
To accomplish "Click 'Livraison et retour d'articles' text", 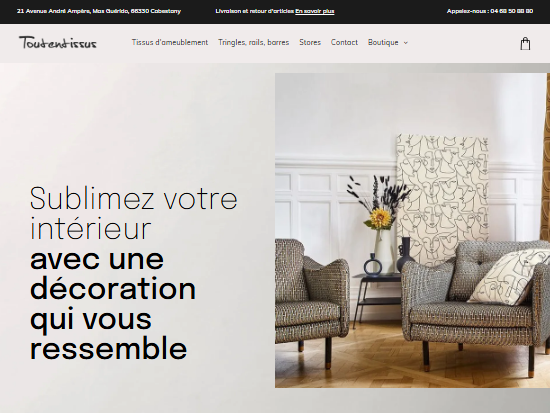I will coord(255,11).
